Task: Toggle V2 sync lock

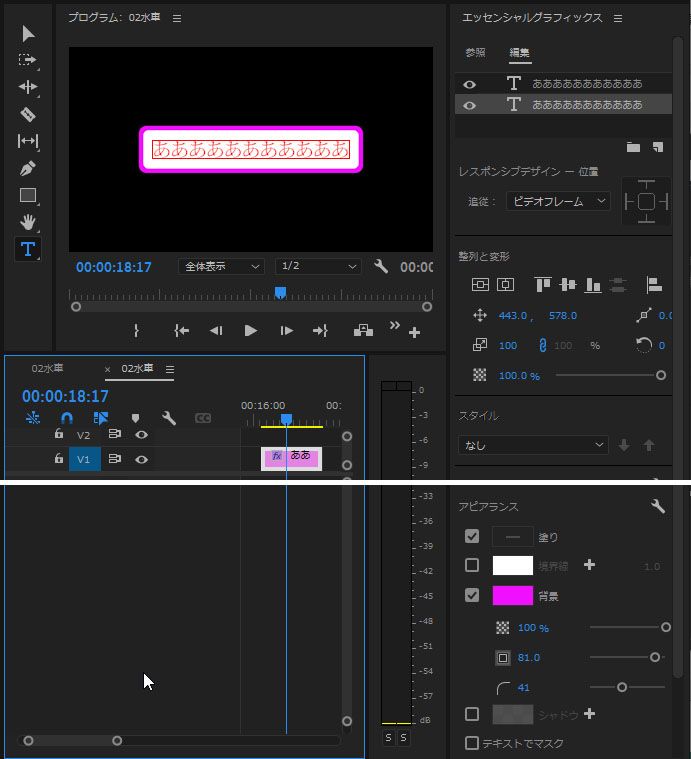Action: 115,434
